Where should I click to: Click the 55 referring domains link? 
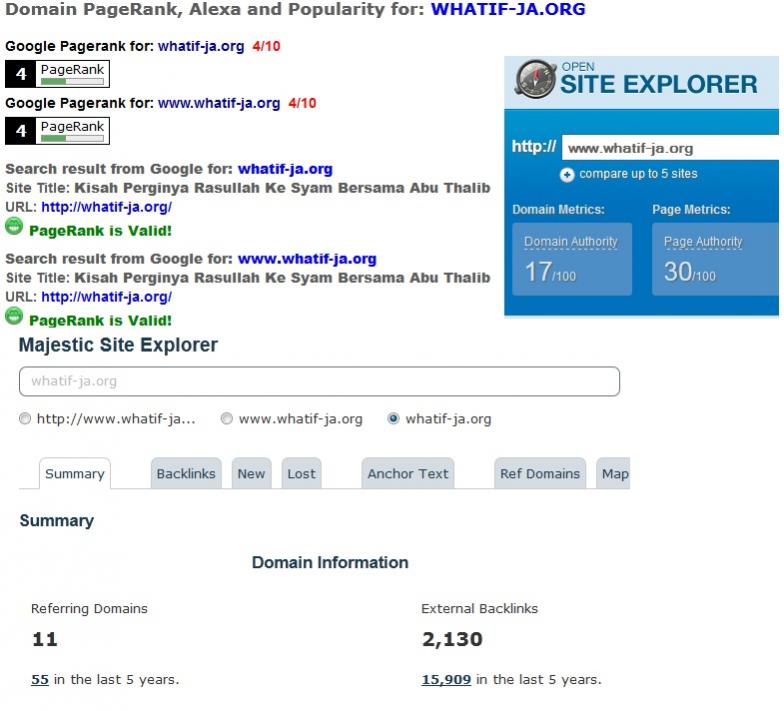(40, 680)
